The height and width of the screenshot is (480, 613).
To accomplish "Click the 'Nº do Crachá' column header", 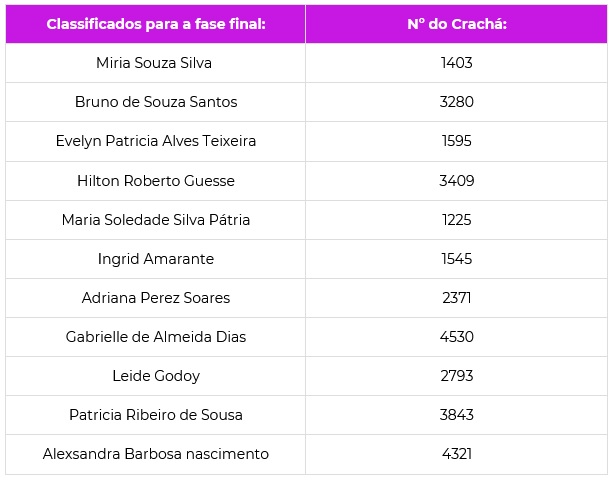I will 457,24.
